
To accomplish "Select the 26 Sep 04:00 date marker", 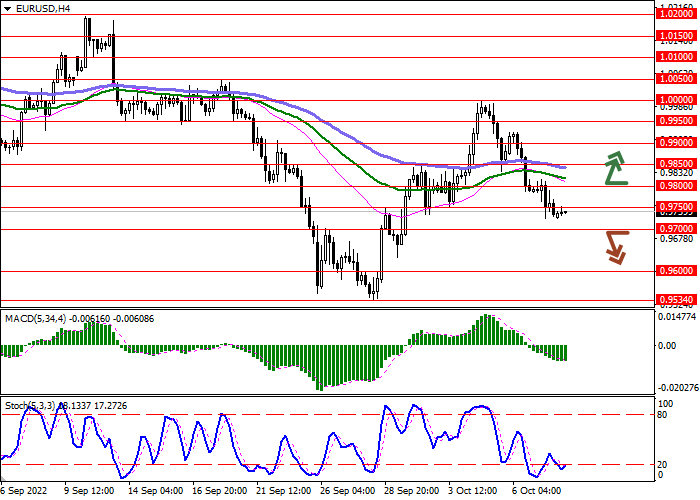I will pyautogui.click(x=346, y=492).
